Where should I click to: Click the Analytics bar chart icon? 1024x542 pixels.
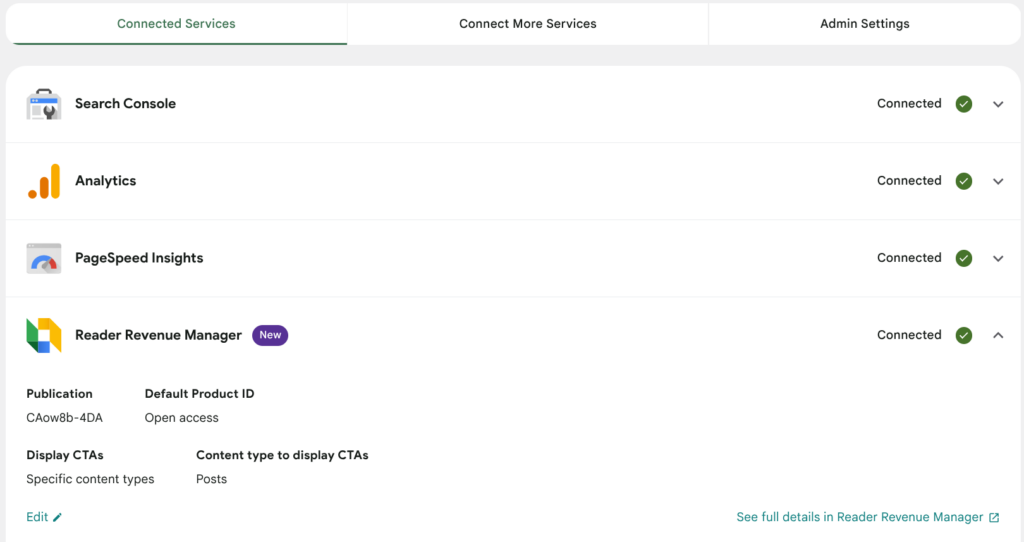point(44,181)
